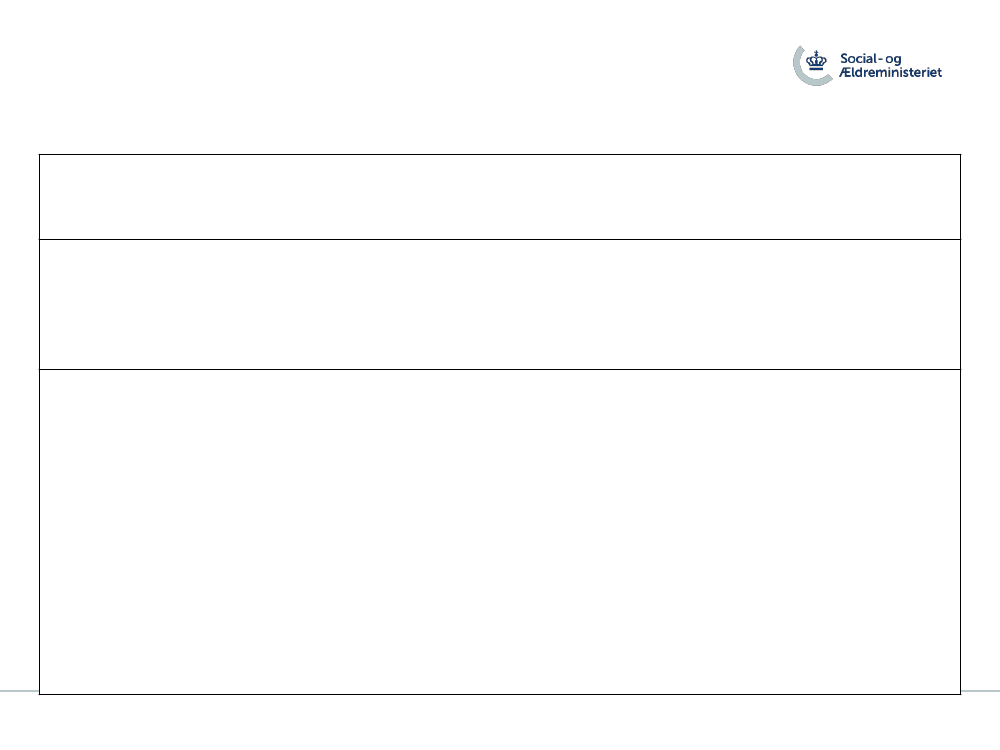Click divider line between middle and bottom rows
This screenshot has height=750, width=1000.
point(500,369)
